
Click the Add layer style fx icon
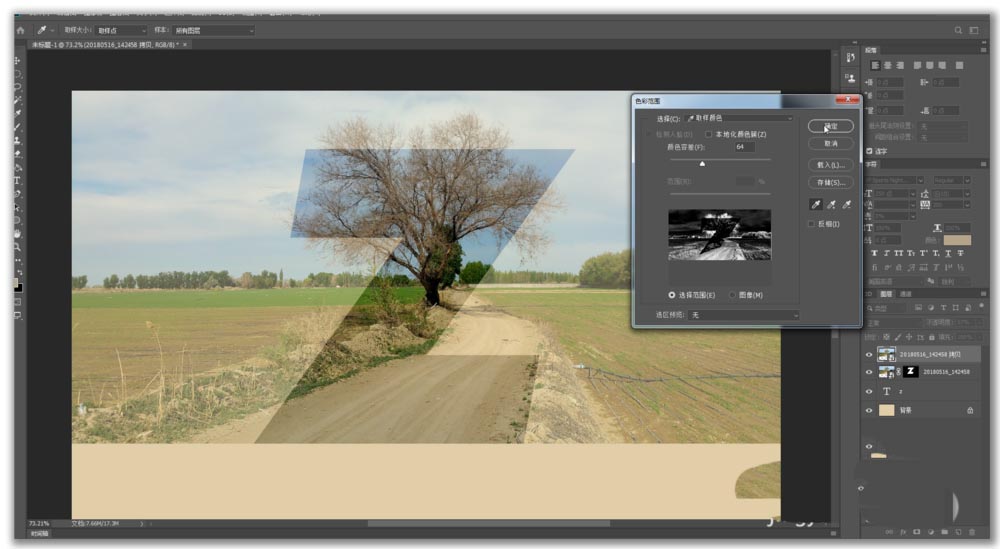pos(903,532)
